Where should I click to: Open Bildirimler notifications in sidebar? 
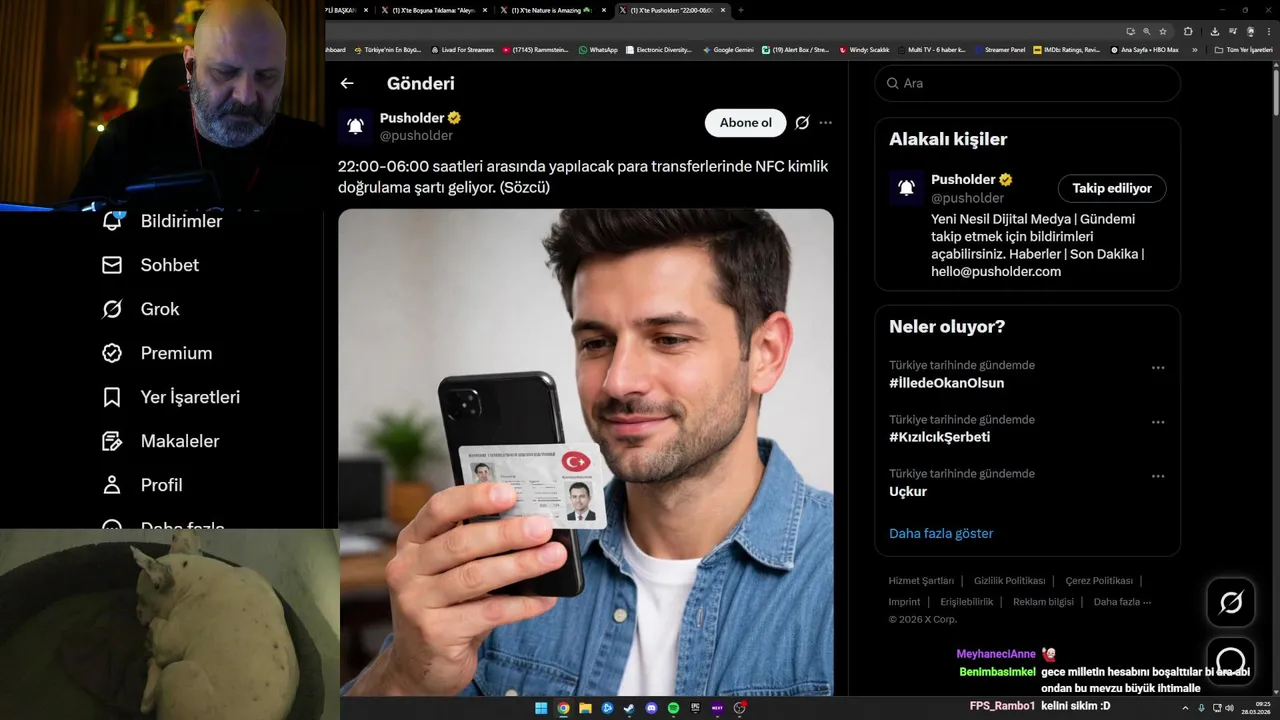coord(163,221)
